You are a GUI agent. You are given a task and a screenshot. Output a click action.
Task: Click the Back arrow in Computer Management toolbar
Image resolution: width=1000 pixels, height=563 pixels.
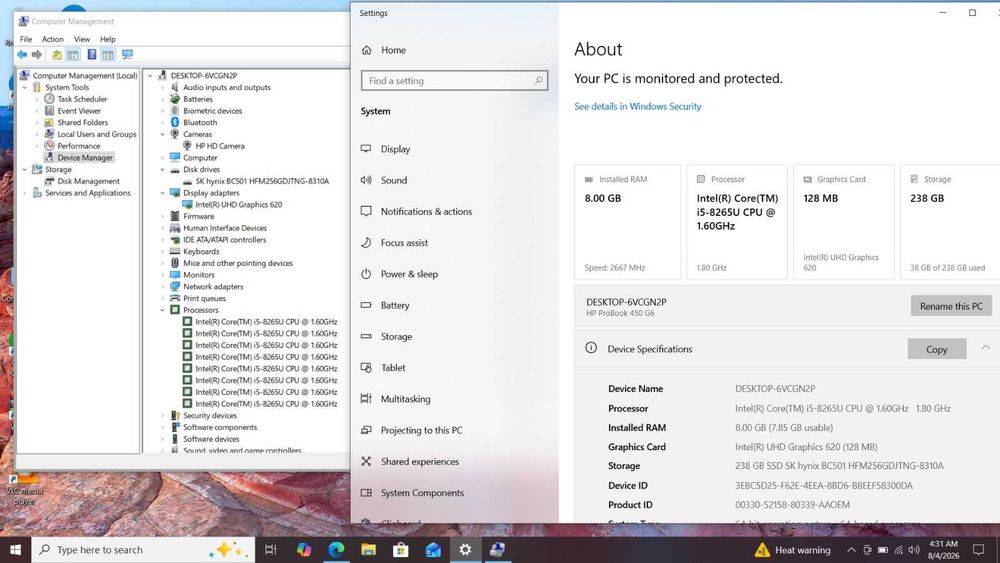(x=22, y=55)
